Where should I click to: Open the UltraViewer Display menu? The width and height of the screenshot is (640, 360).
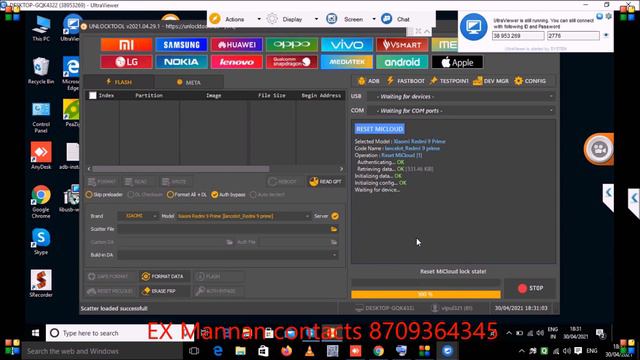pyautogui.click(x=292, y=19)
